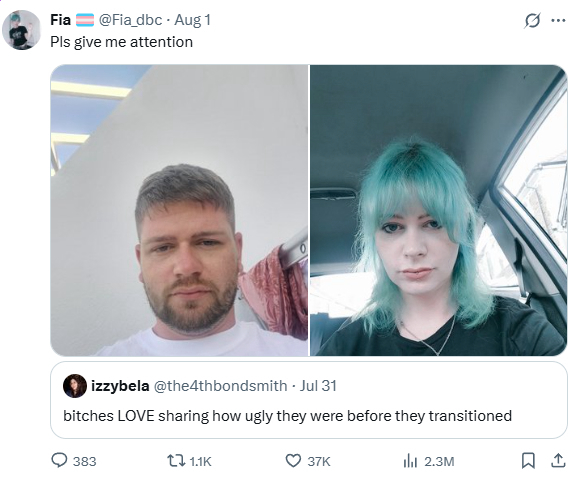The width and height of the screenshot is (581, 479).
Task: Open view analytics bar chart icon
Action: (410, 461)
